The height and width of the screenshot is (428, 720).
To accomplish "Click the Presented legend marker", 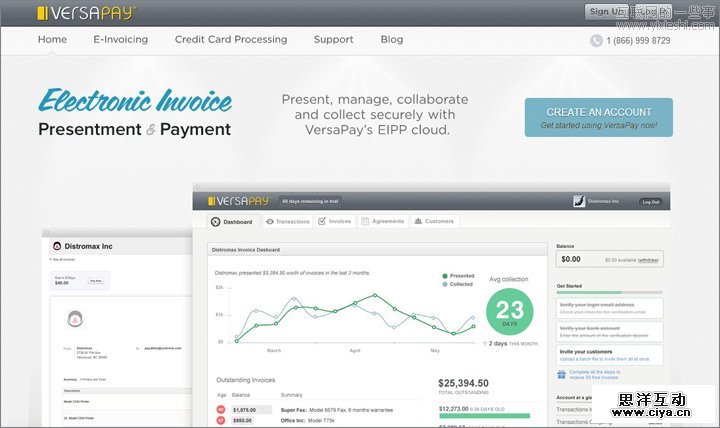I will 444,276.
